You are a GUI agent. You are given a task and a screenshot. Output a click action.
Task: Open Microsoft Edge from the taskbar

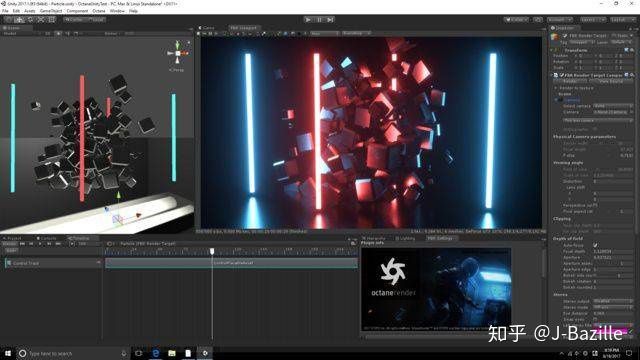(156, 353)
